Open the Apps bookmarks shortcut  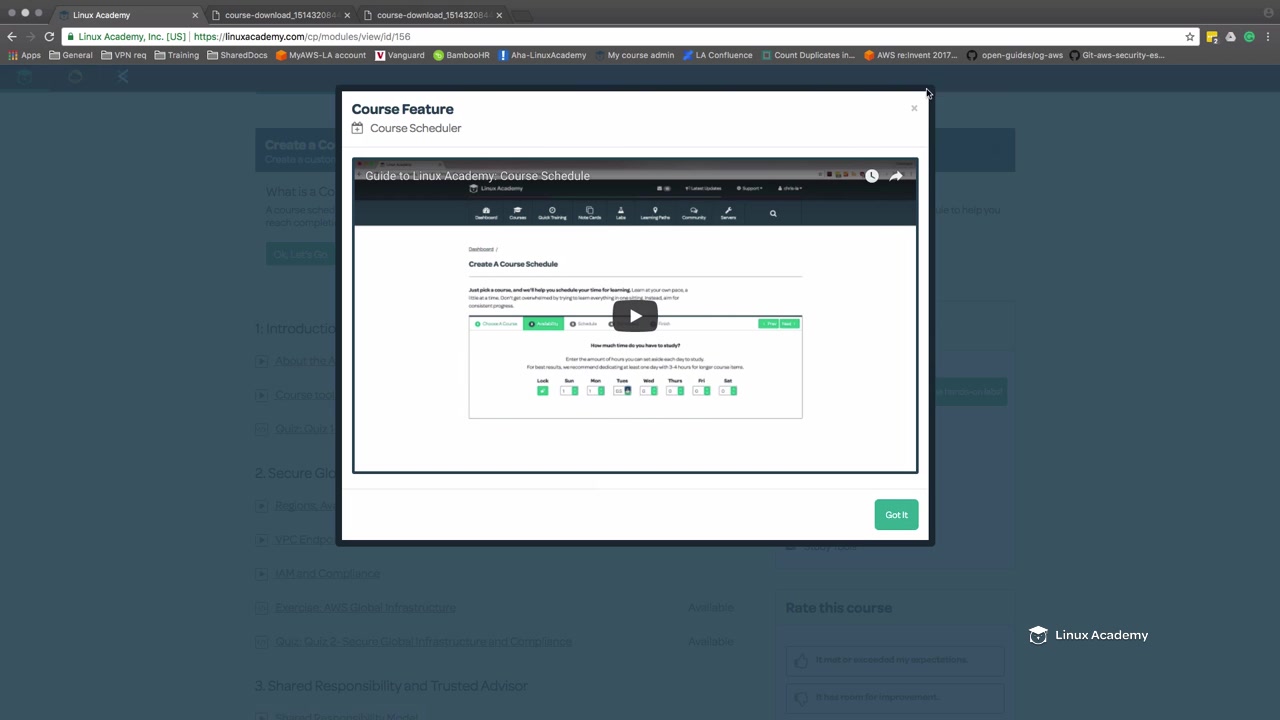point(24,55)
